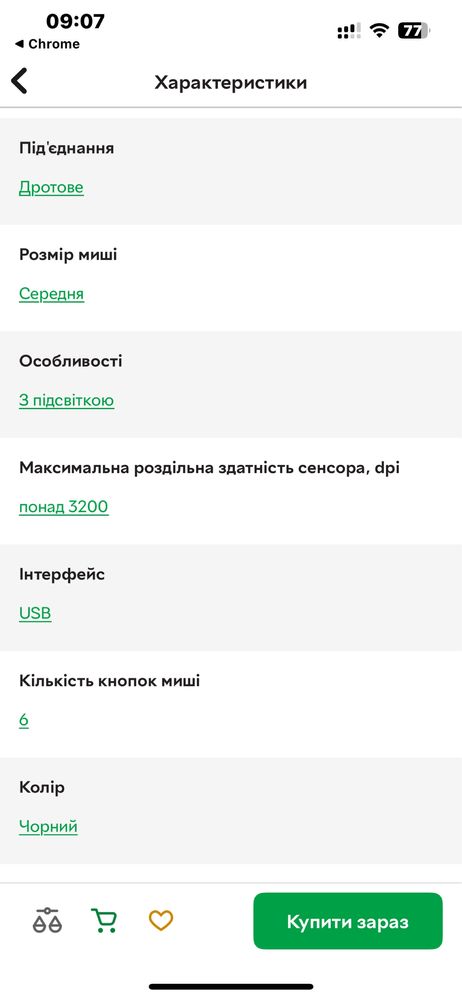
Task: Open the USB interface link
Action: [35, 614]
